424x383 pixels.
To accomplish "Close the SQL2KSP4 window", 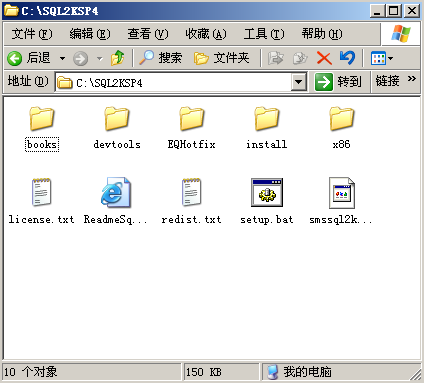I will pos(412,11).
